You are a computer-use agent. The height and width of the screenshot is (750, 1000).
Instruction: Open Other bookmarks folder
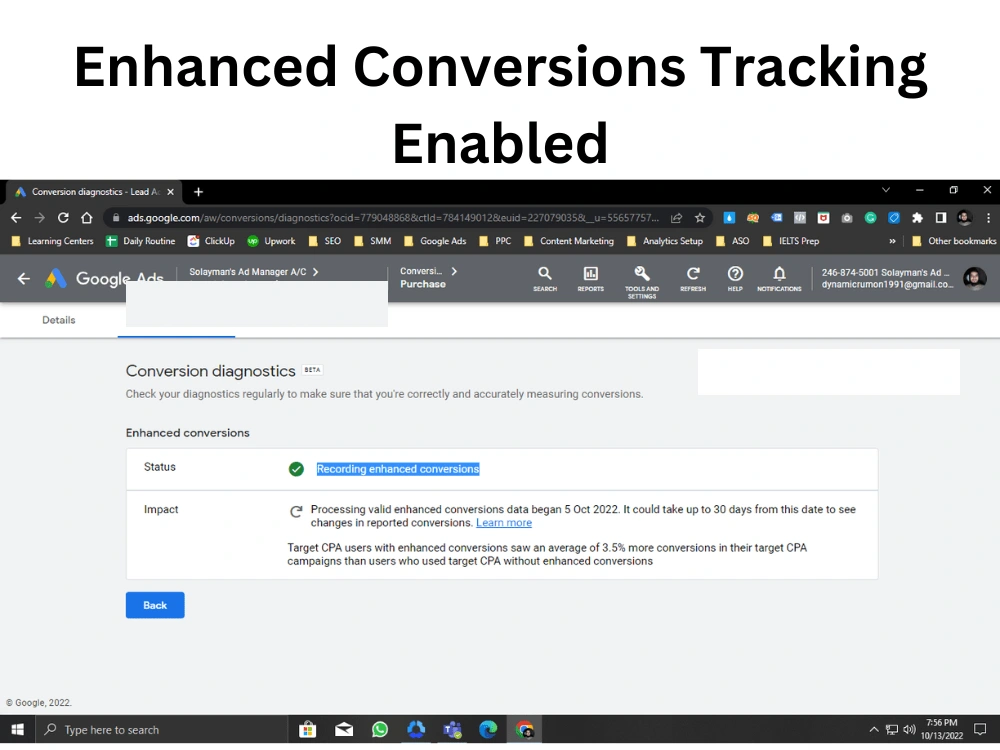[954, 241]
